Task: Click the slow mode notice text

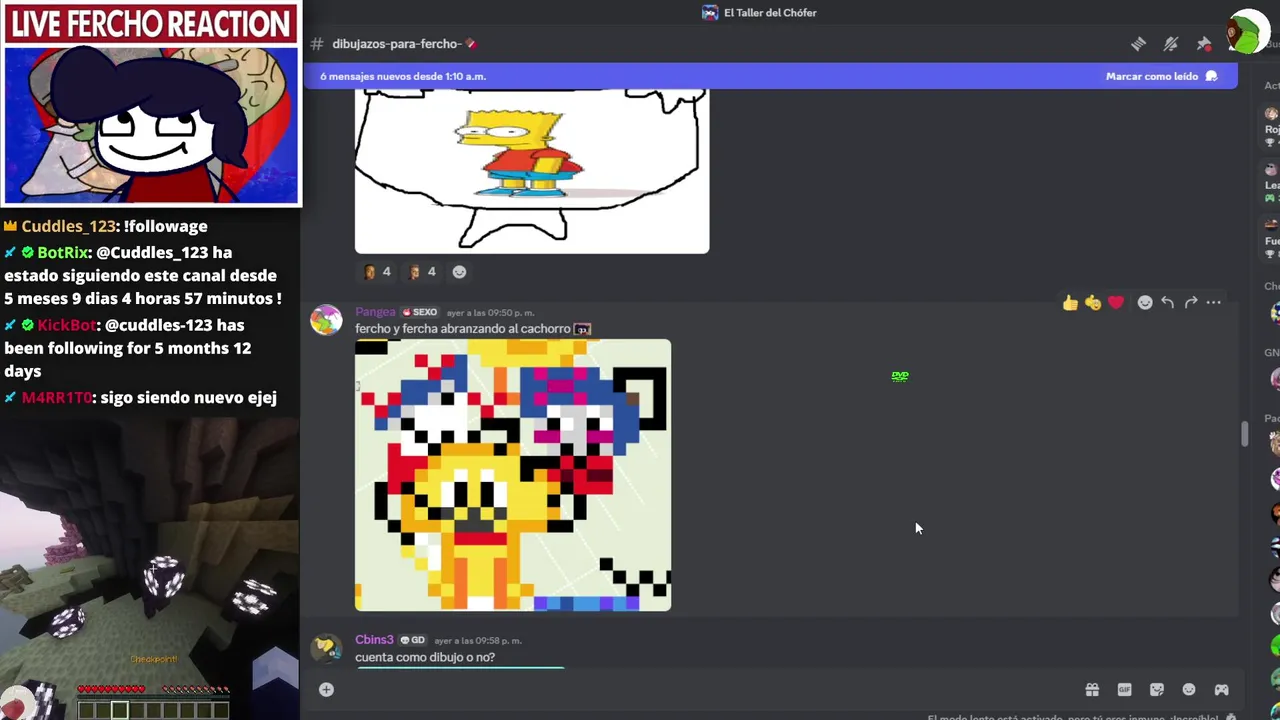Action: point(1073,717)
